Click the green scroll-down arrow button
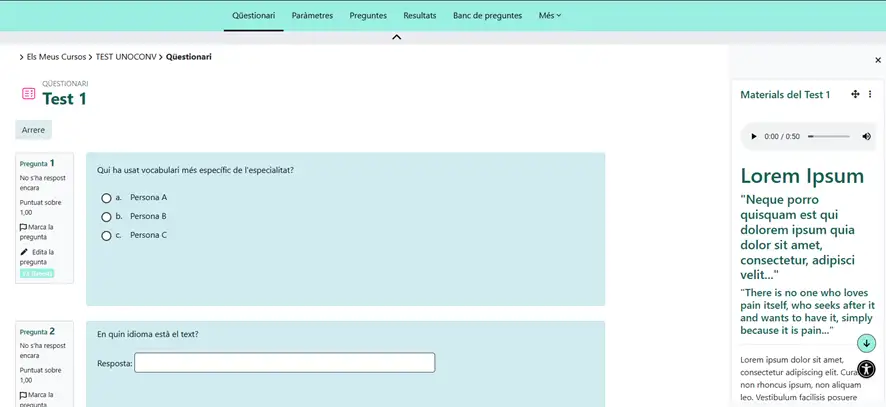Image resolution: width=886 pixels, height=407 pixels. [866, 343]
